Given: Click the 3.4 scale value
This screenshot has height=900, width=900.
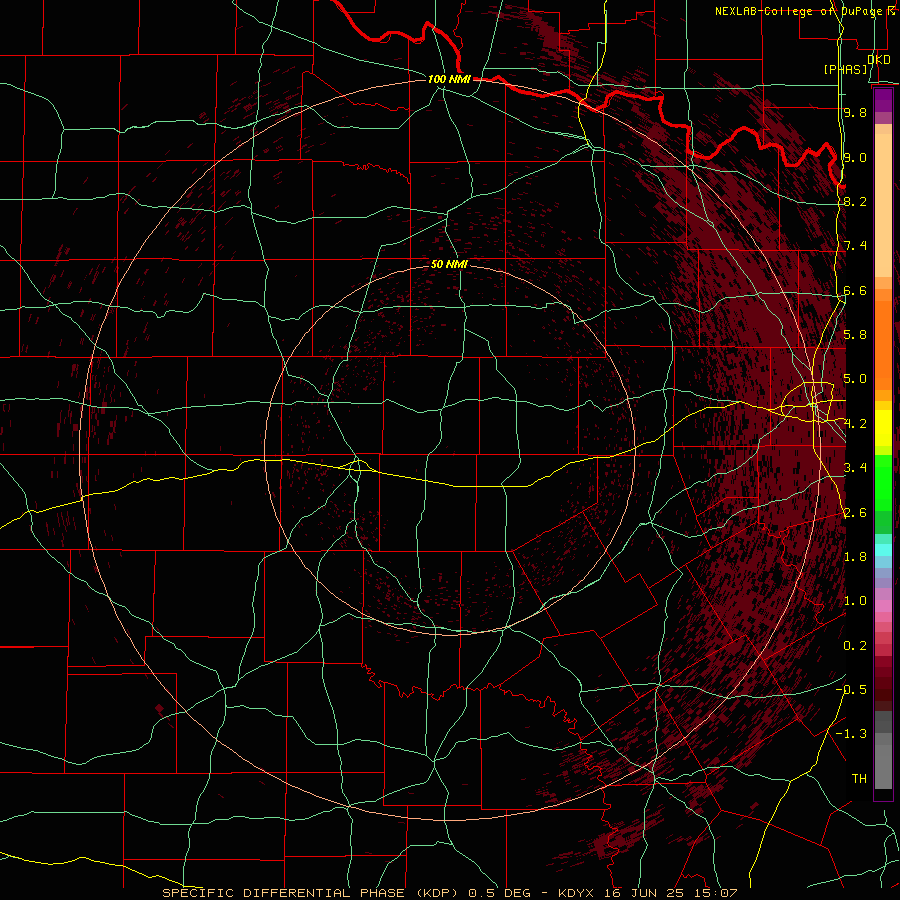Looking at the screenshot, I should coord(855,467).
